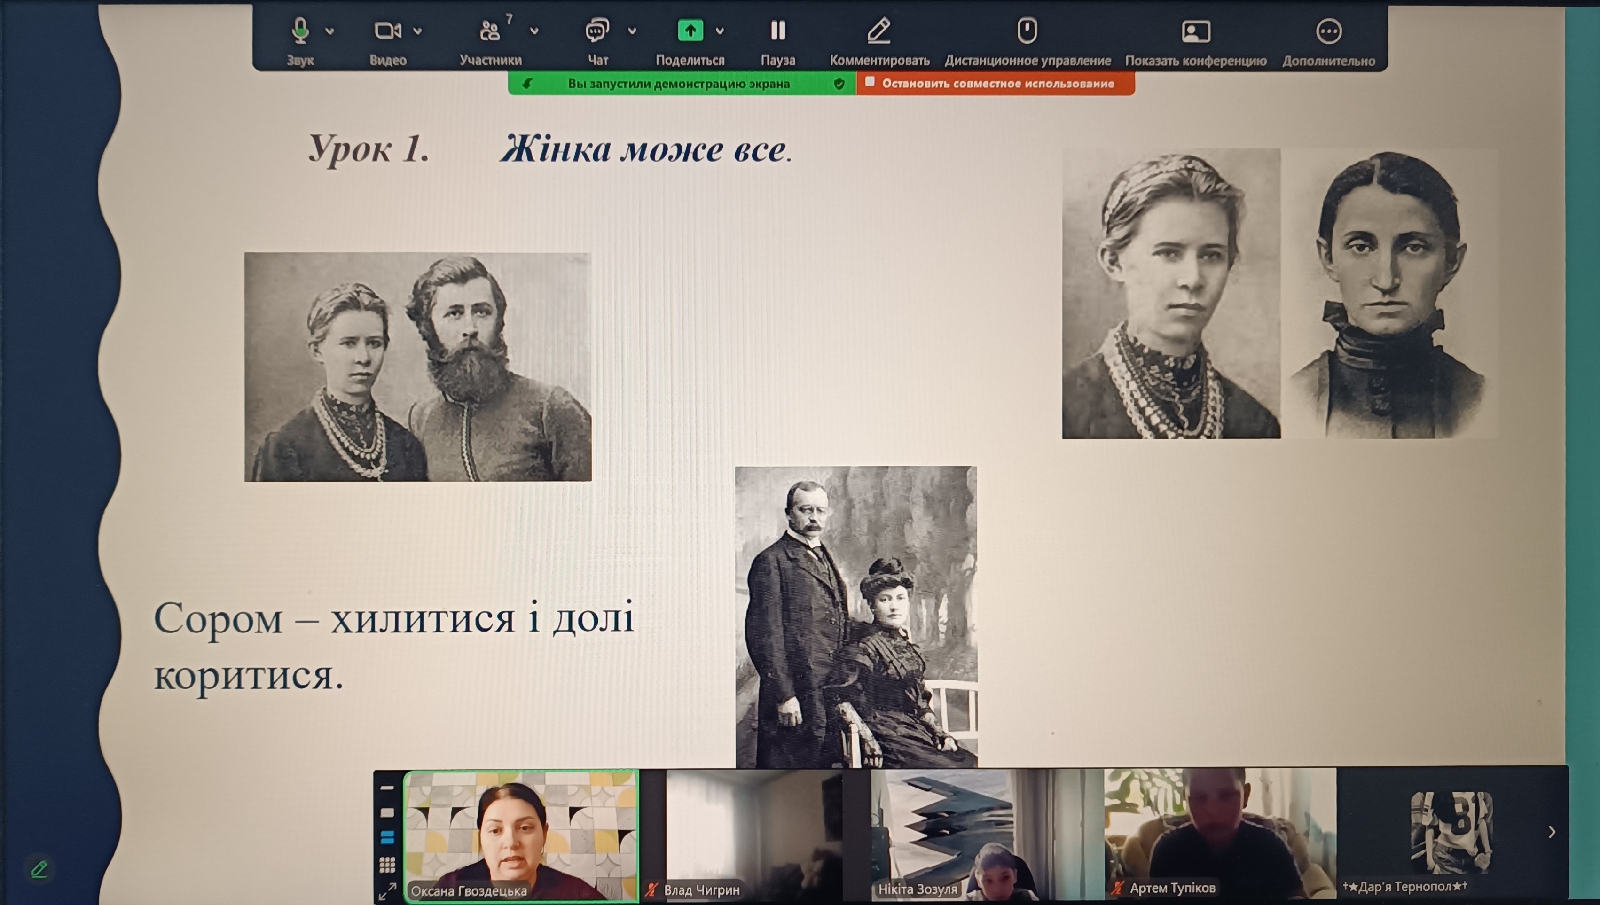Image resolution: width=1600 pixels, height=905 pixels.
Task: Select Влад Чигрин's video thumbnail
Action: pos(755,834)
